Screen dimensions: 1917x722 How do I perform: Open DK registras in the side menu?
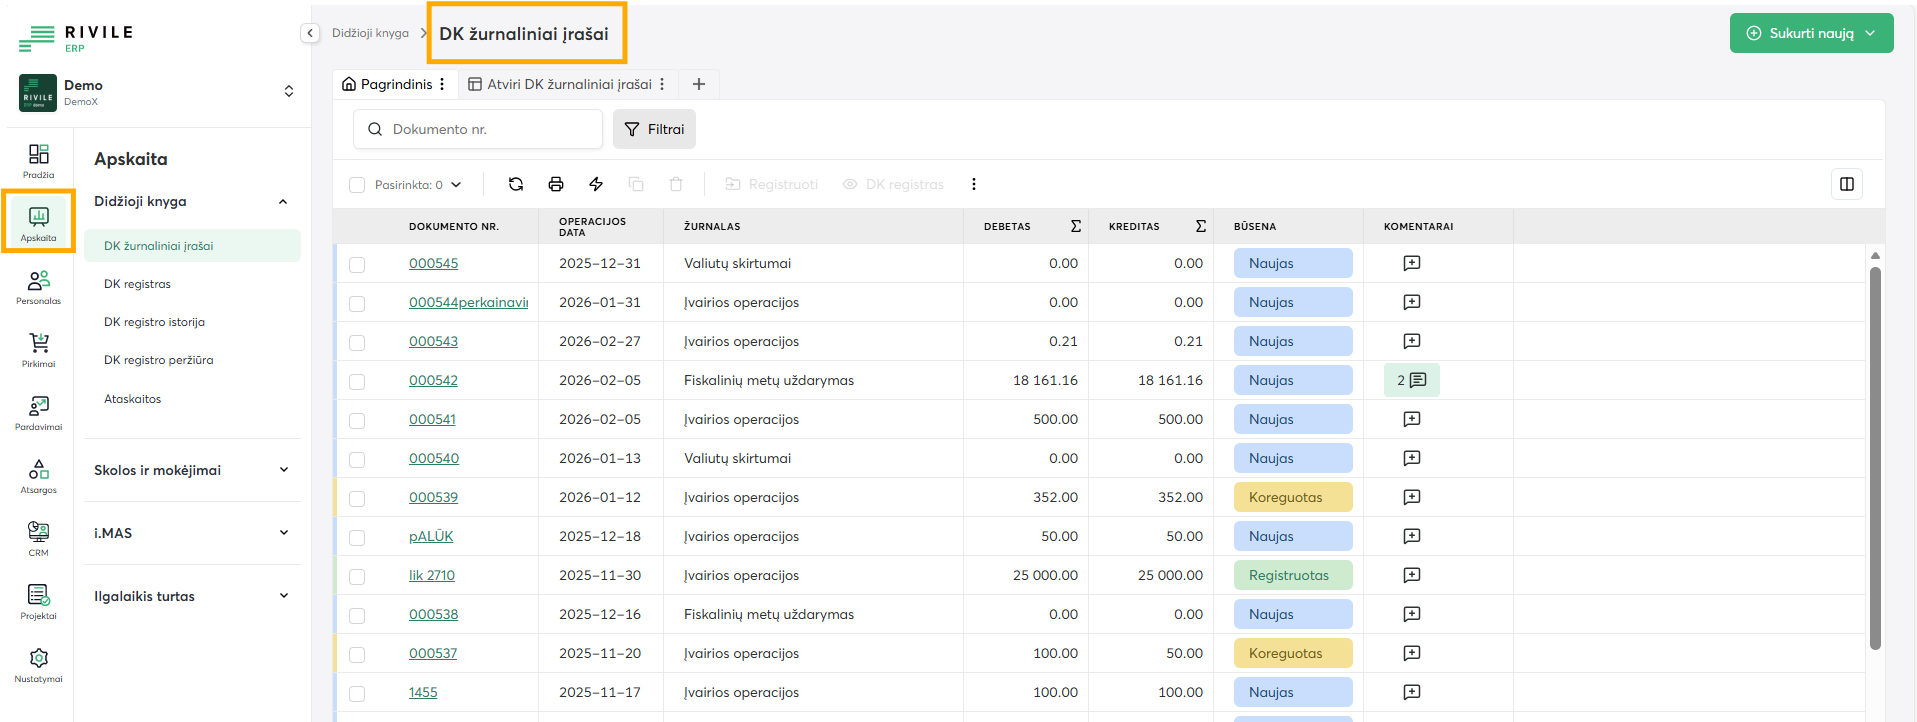[x=138, y=284]
